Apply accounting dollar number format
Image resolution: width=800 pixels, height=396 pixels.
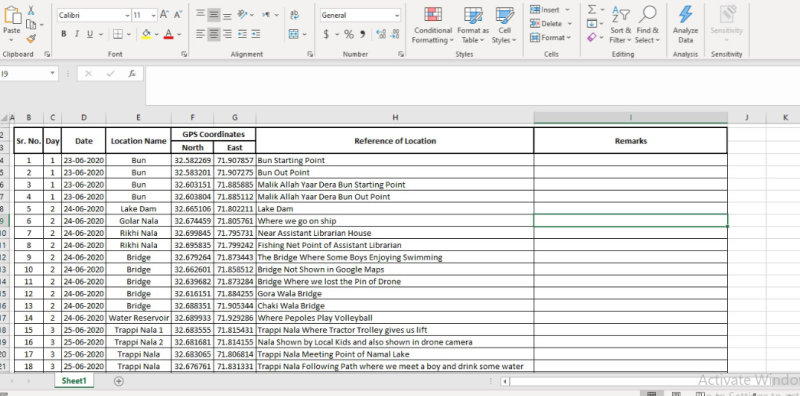[326, 34]
